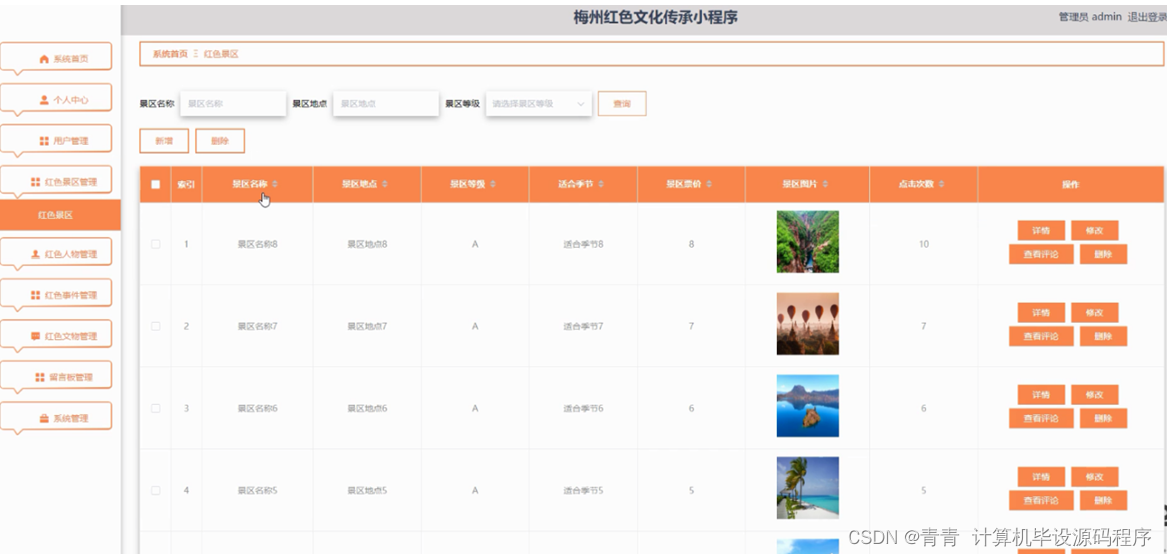Screen dimensions: 1167x556
Task: Click the sort arrows in 景区票价 header
Action: 709,184
